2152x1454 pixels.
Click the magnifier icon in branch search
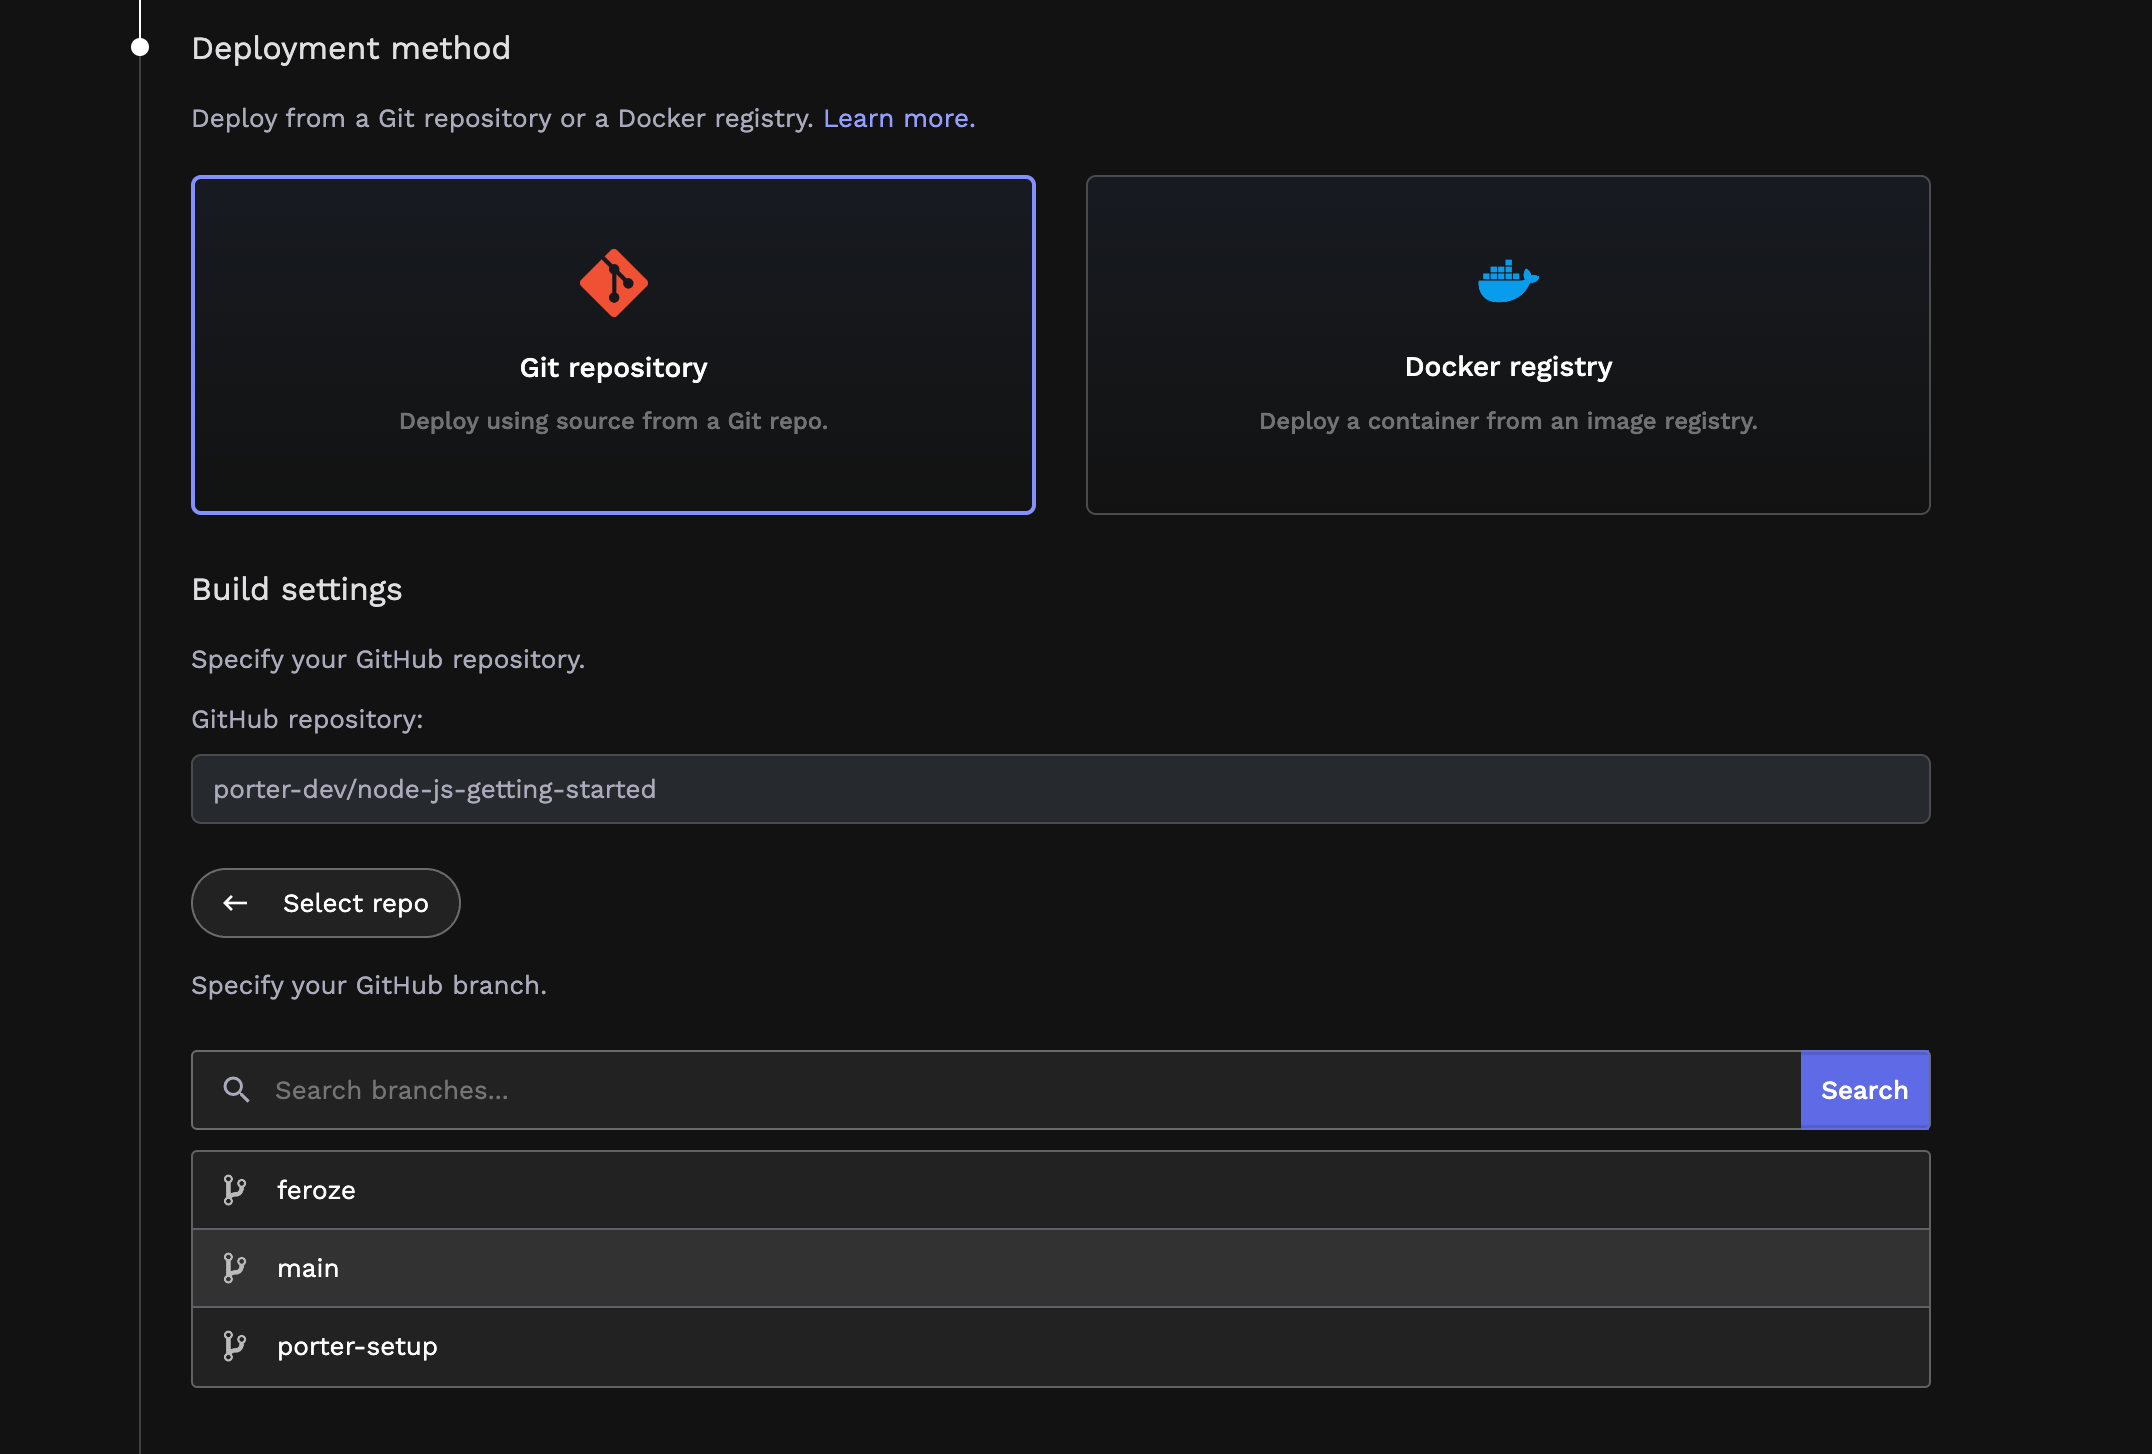(x=236, y=1090)
